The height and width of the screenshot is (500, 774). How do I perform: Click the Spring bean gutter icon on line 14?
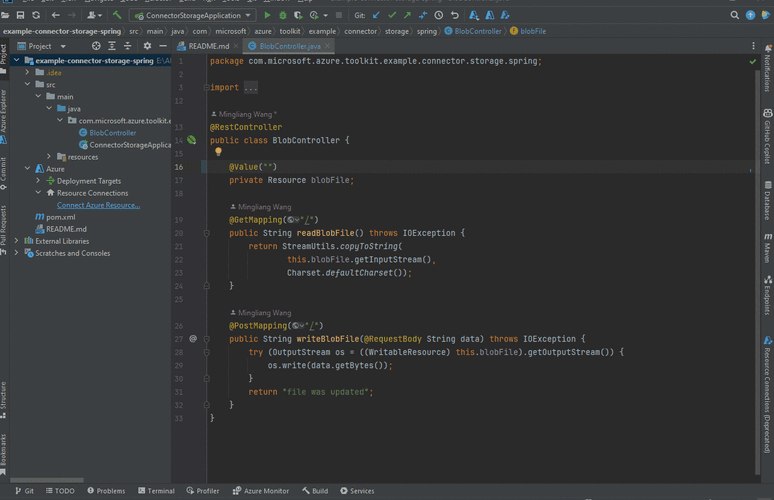192,140
